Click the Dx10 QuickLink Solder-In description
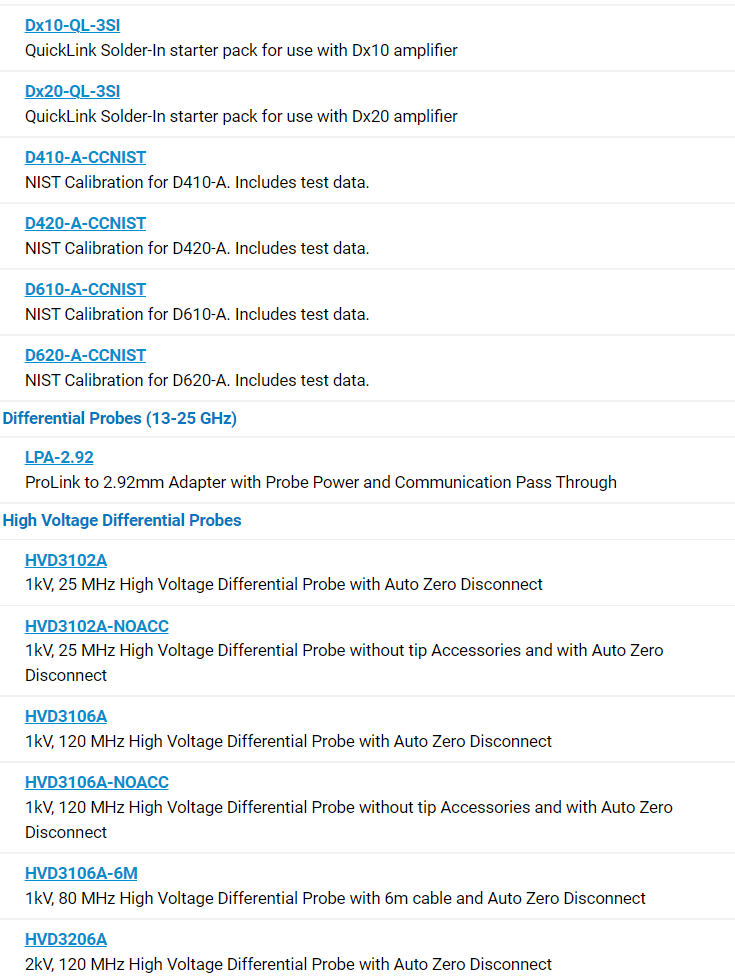The height and width of the screenshot is (976, 735). coord(241,50)
